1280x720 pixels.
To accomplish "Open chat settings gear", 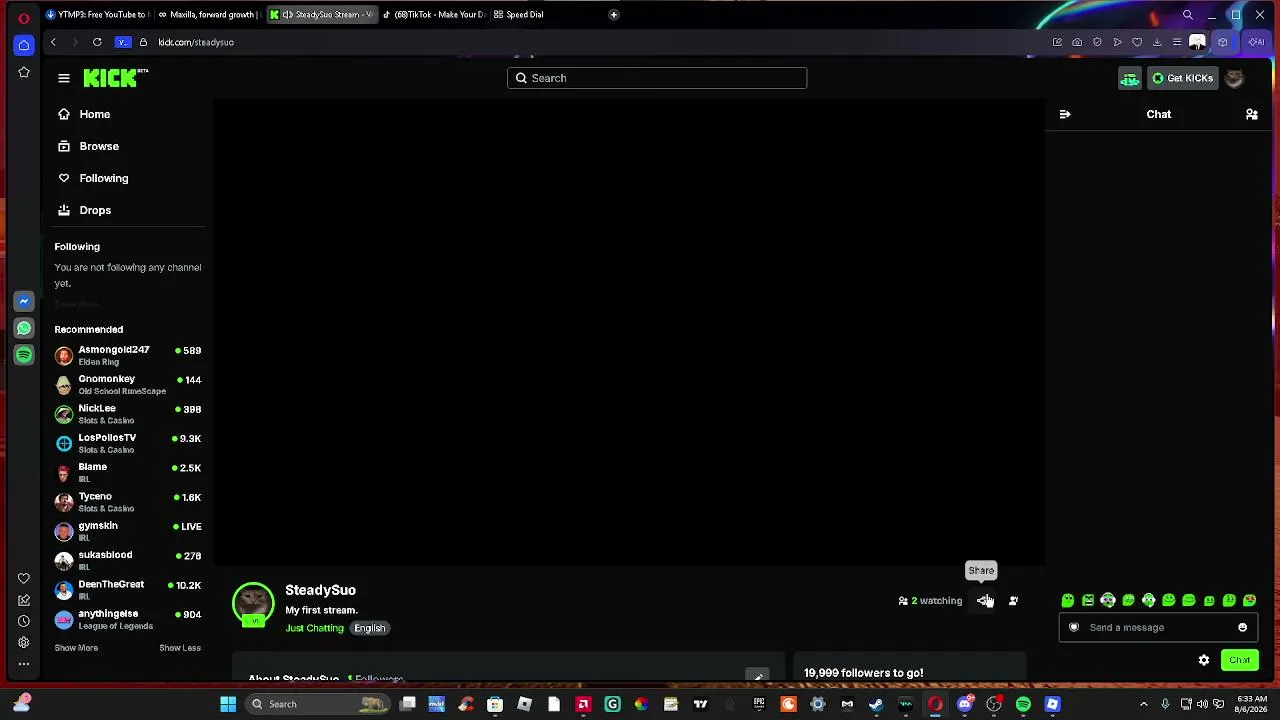I will [1204, 660].
